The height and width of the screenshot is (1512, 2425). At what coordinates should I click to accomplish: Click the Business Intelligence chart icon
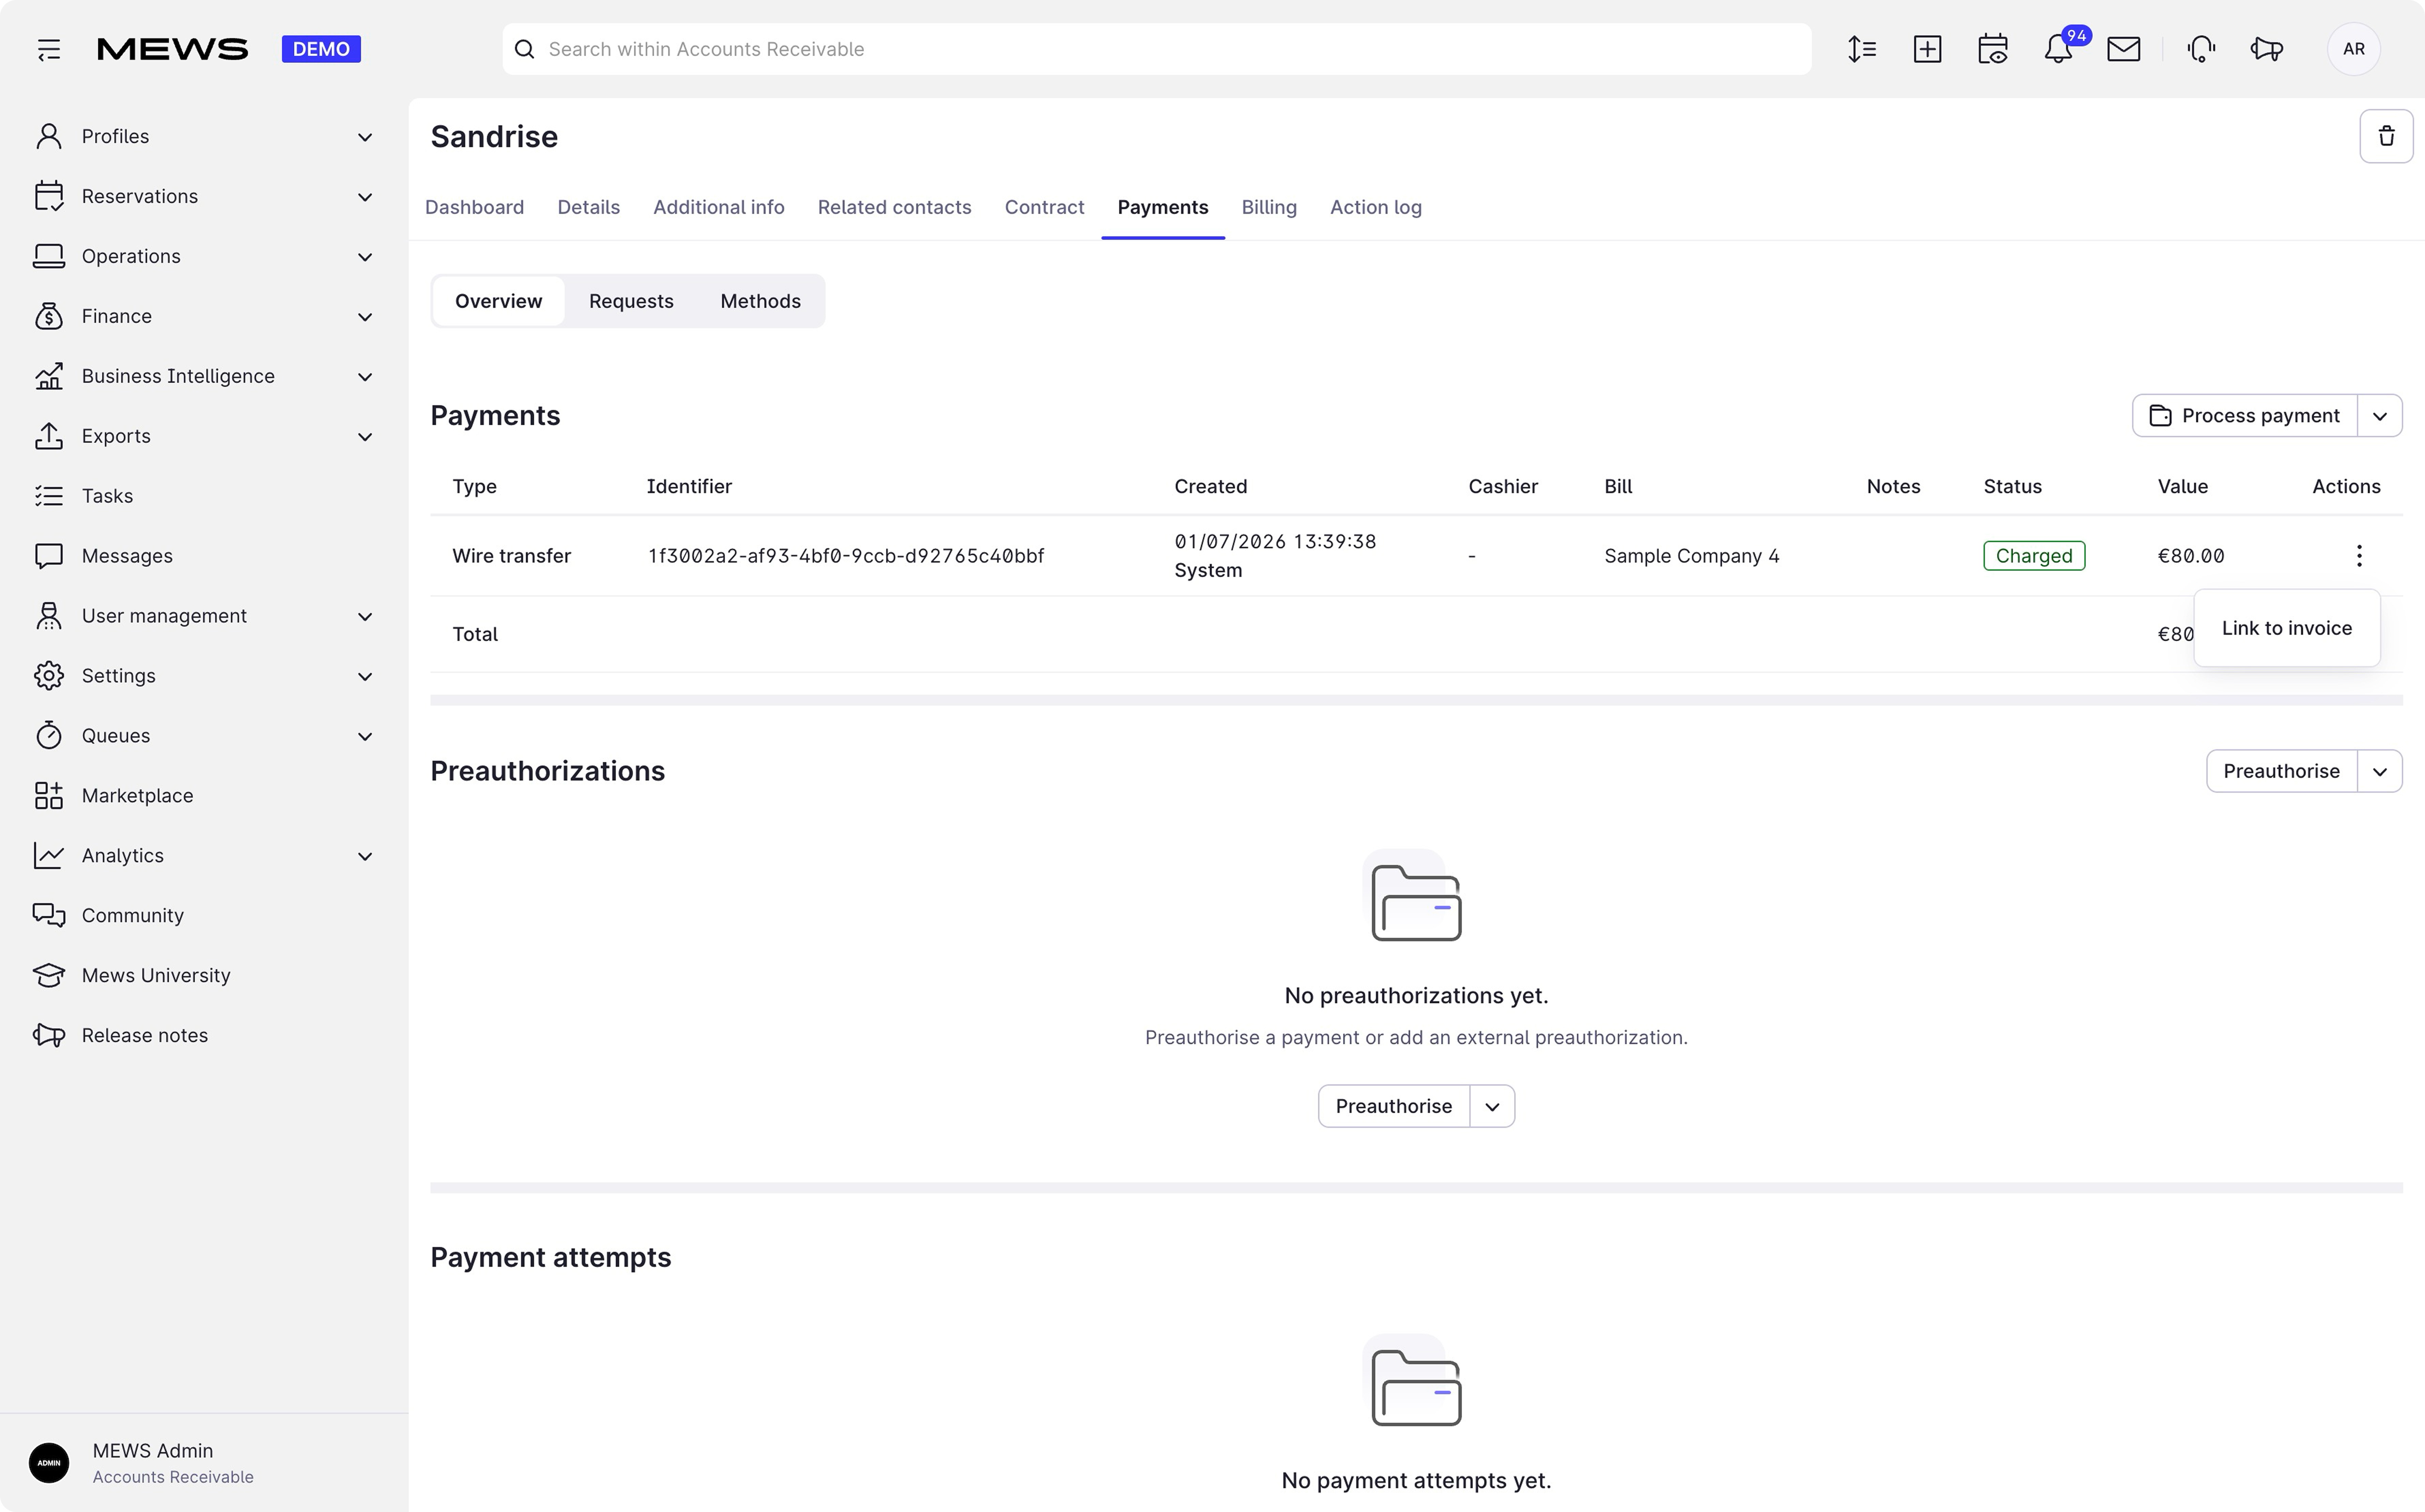point(49,376)
